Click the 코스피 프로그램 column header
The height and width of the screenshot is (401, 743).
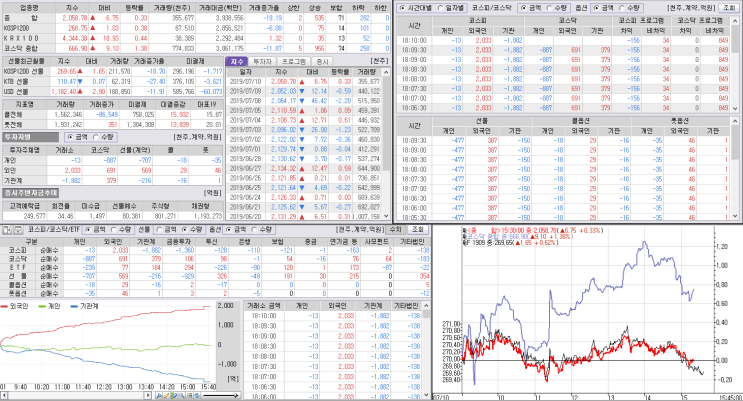click(641, 20)
